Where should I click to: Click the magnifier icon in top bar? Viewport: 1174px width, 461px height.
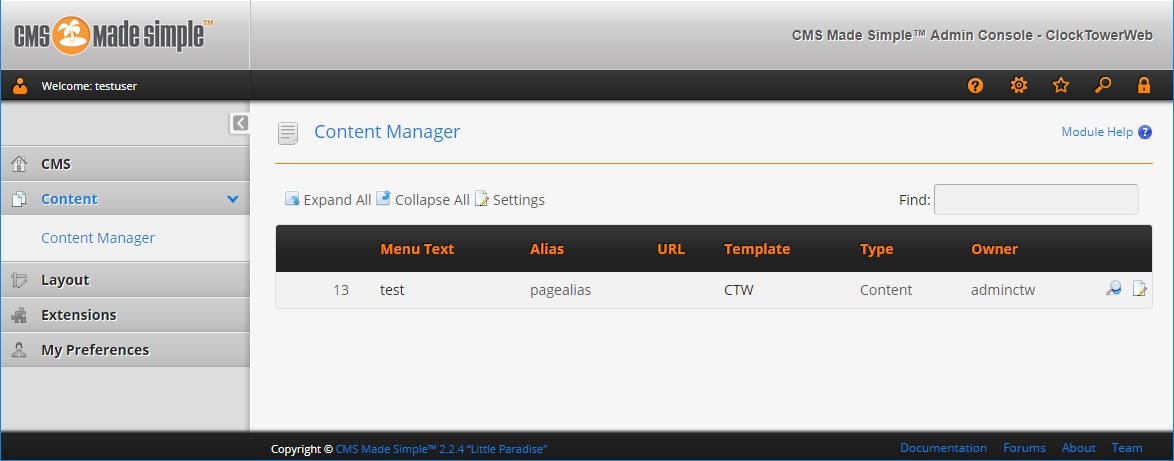(1103, 86)
